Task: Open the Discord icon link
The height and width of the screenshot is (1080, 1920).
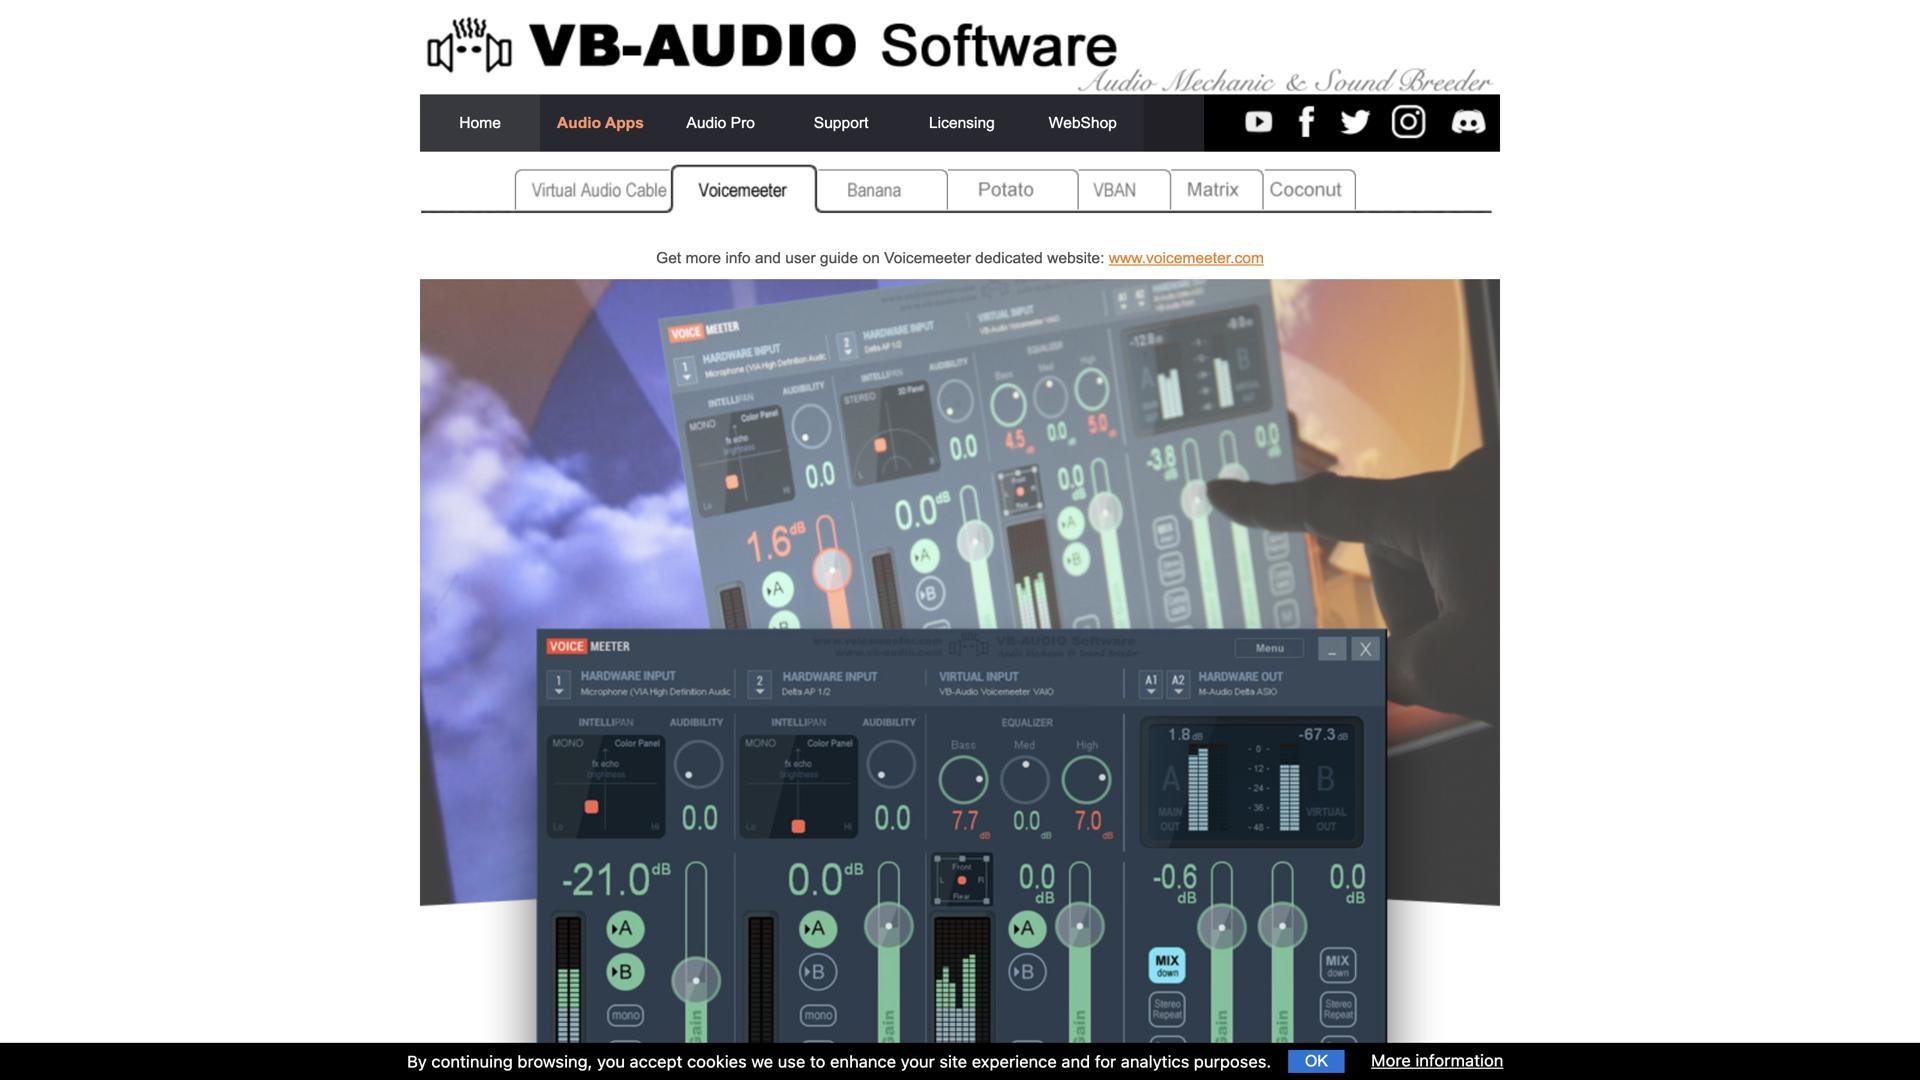Action: pyautogui.click(x=1467, y=122)
